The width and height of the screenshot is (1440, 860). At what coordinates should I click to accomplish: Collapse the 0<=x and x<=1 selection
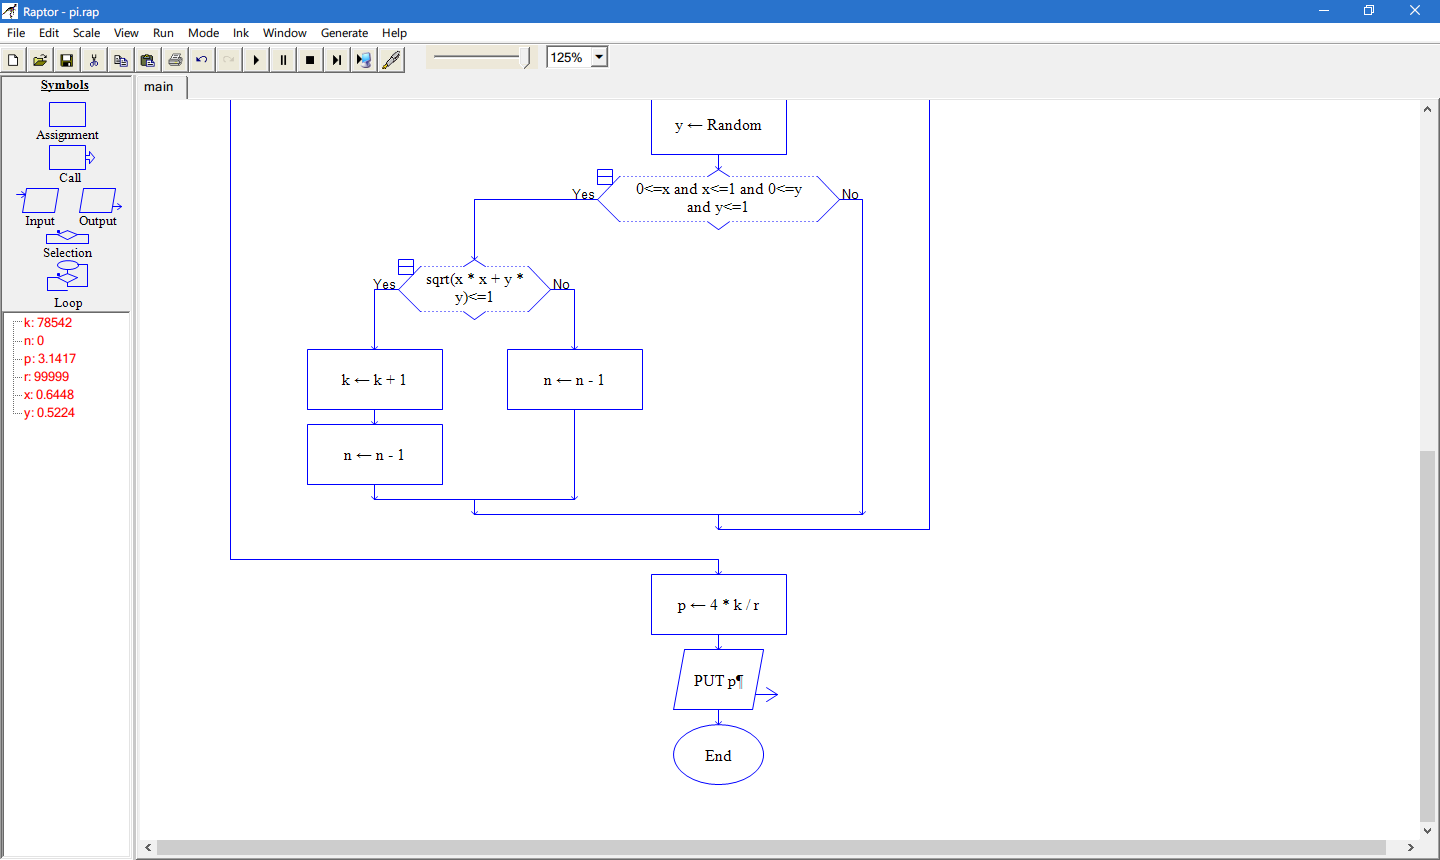click(x=605, y=177)
